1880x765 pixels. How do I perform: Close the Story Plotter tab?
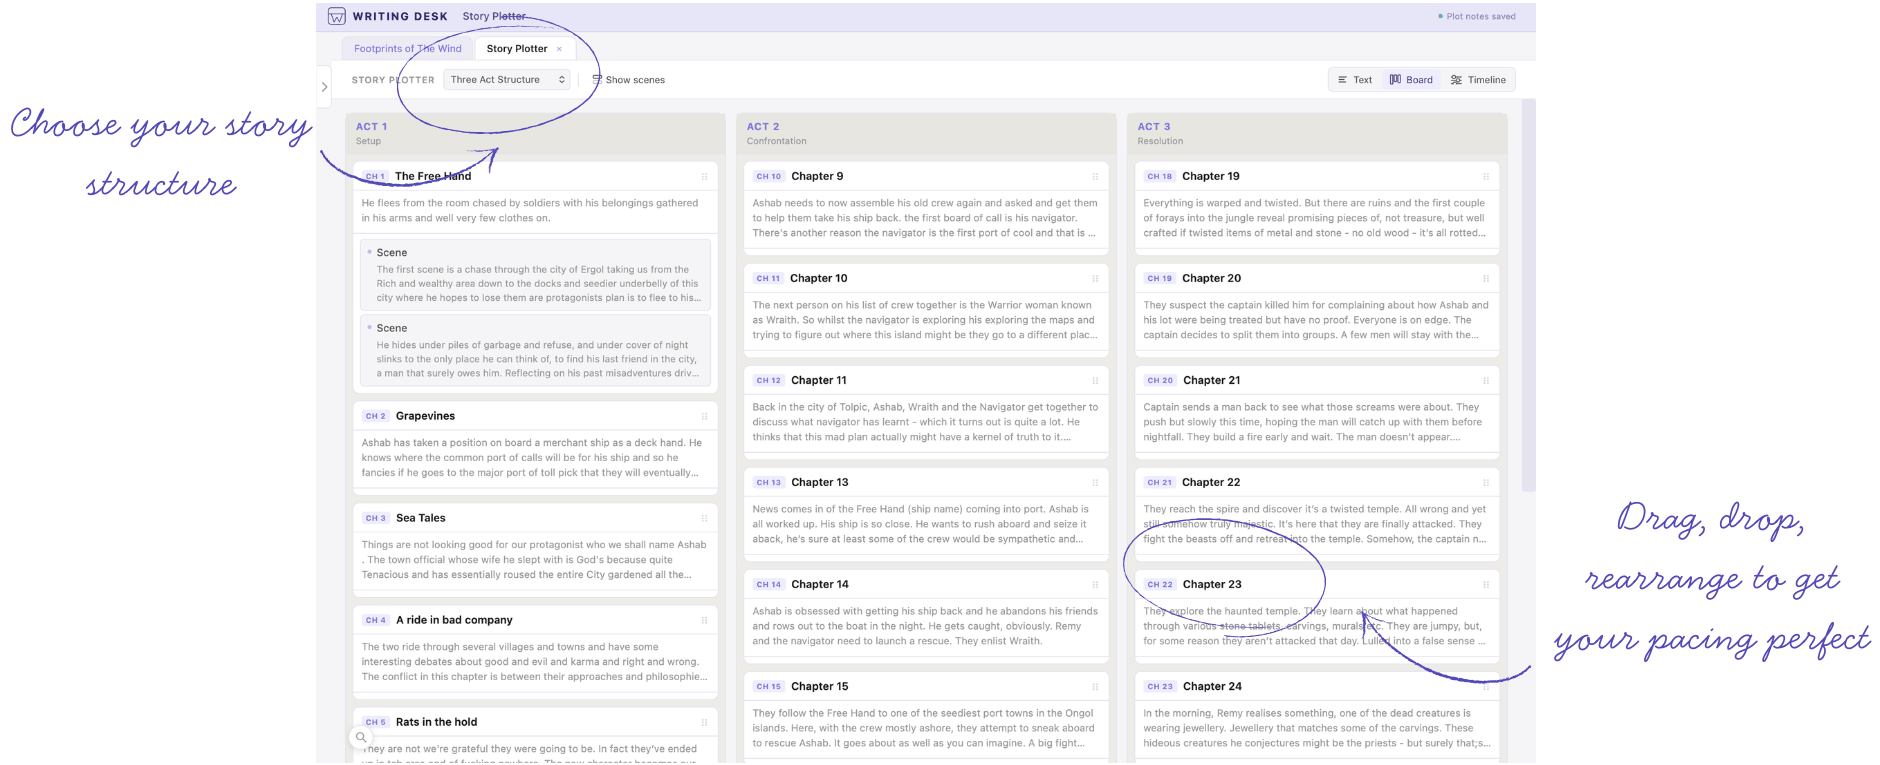click(560, 49)
